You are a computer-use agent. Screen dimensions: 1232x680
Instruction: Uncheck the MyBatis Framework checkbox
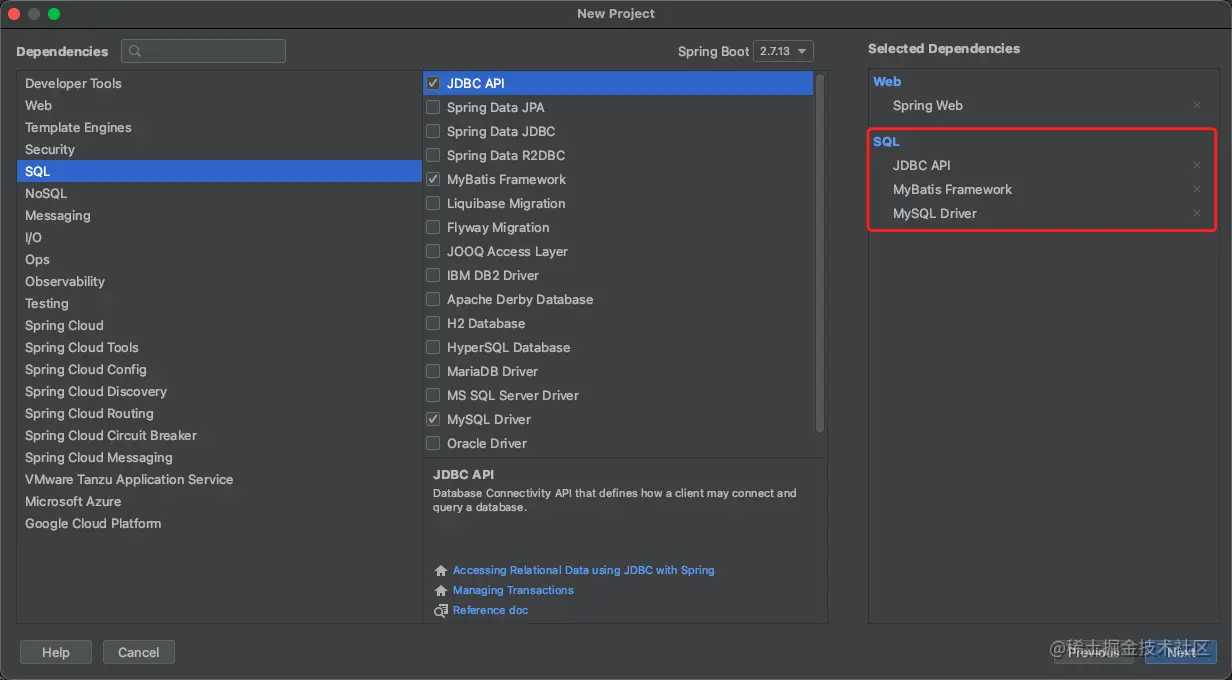coord(433,179)
